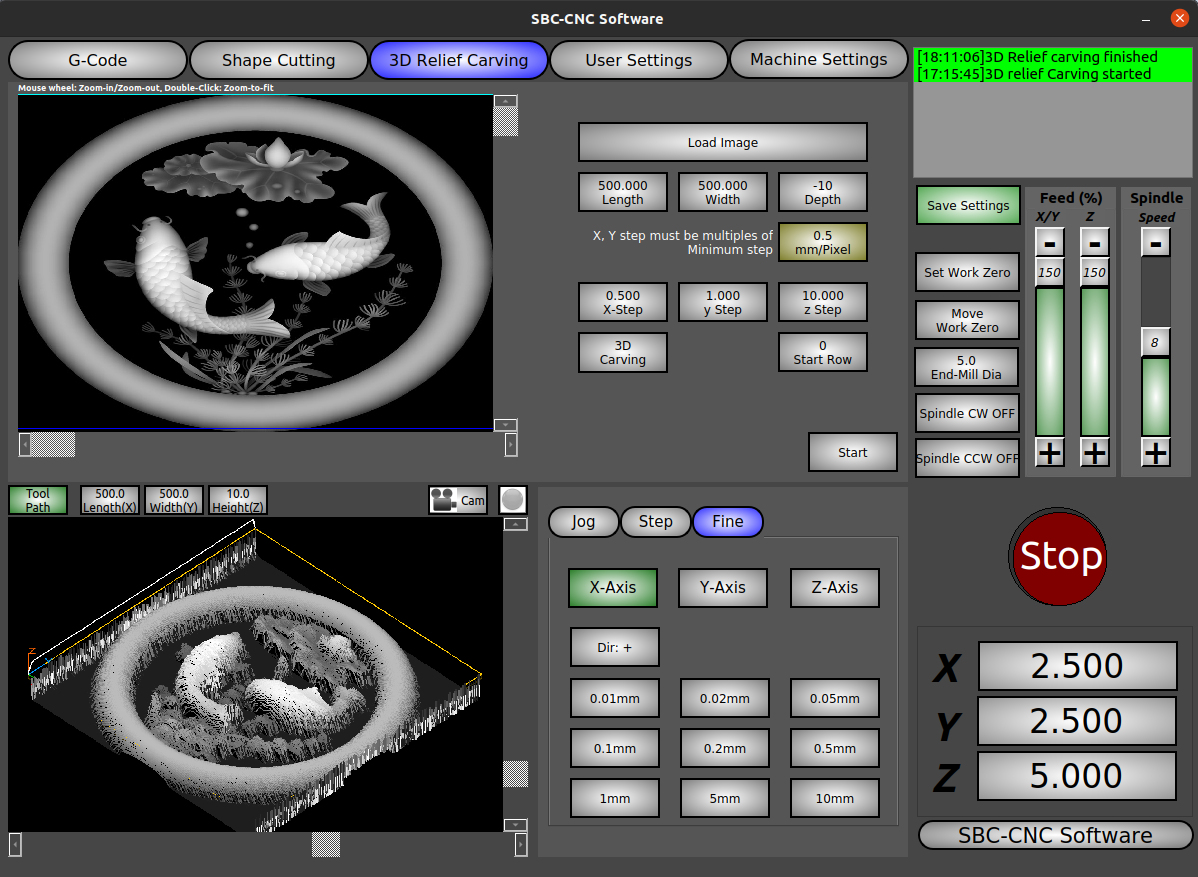Click the Z feed slider handle
This screenshot has height=877, width=1198.
(x=1095, y=273)
